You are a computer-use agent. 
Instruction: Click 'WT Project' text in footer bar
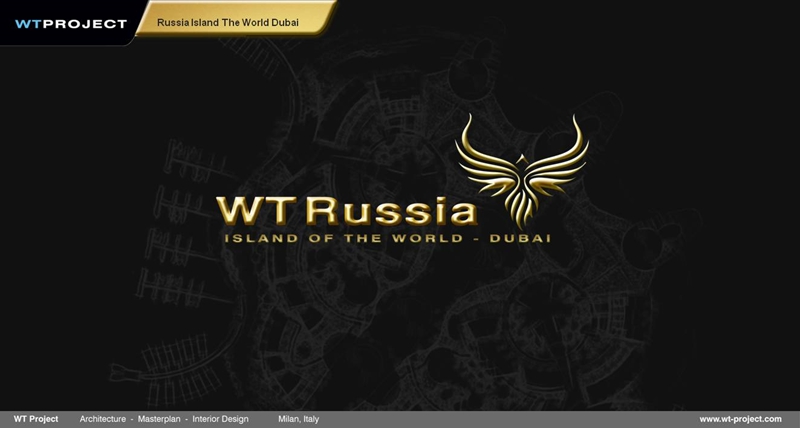[36, 419]
